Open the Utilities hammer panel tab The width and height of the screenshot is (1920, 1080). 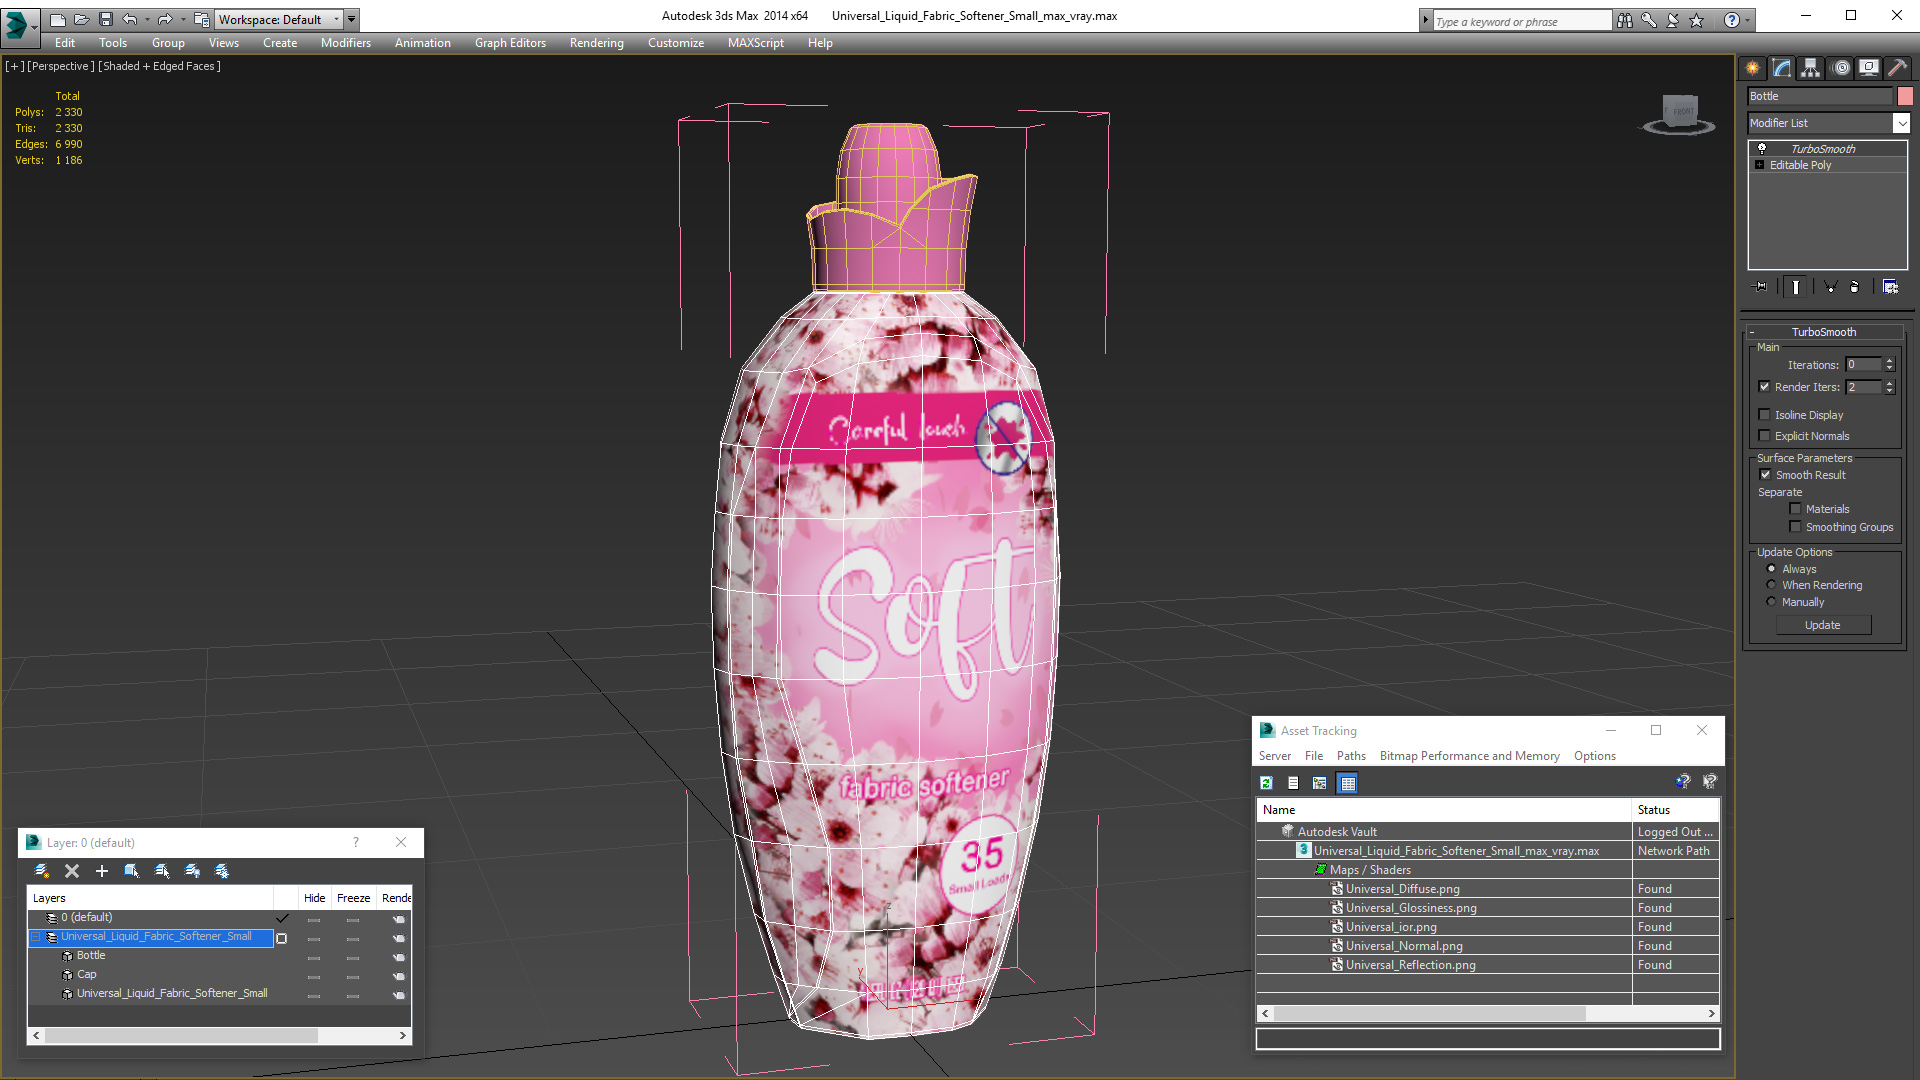point(1896,68)
